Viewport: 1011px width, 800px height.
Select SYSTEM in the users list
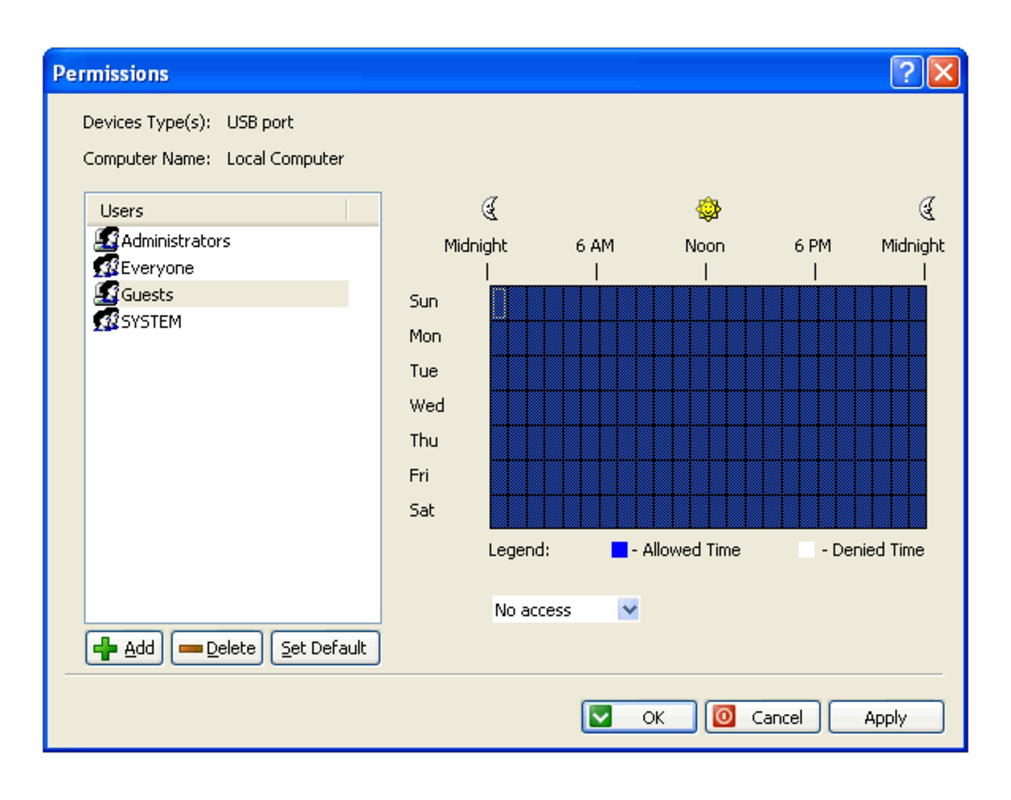(x=220, y=321)
